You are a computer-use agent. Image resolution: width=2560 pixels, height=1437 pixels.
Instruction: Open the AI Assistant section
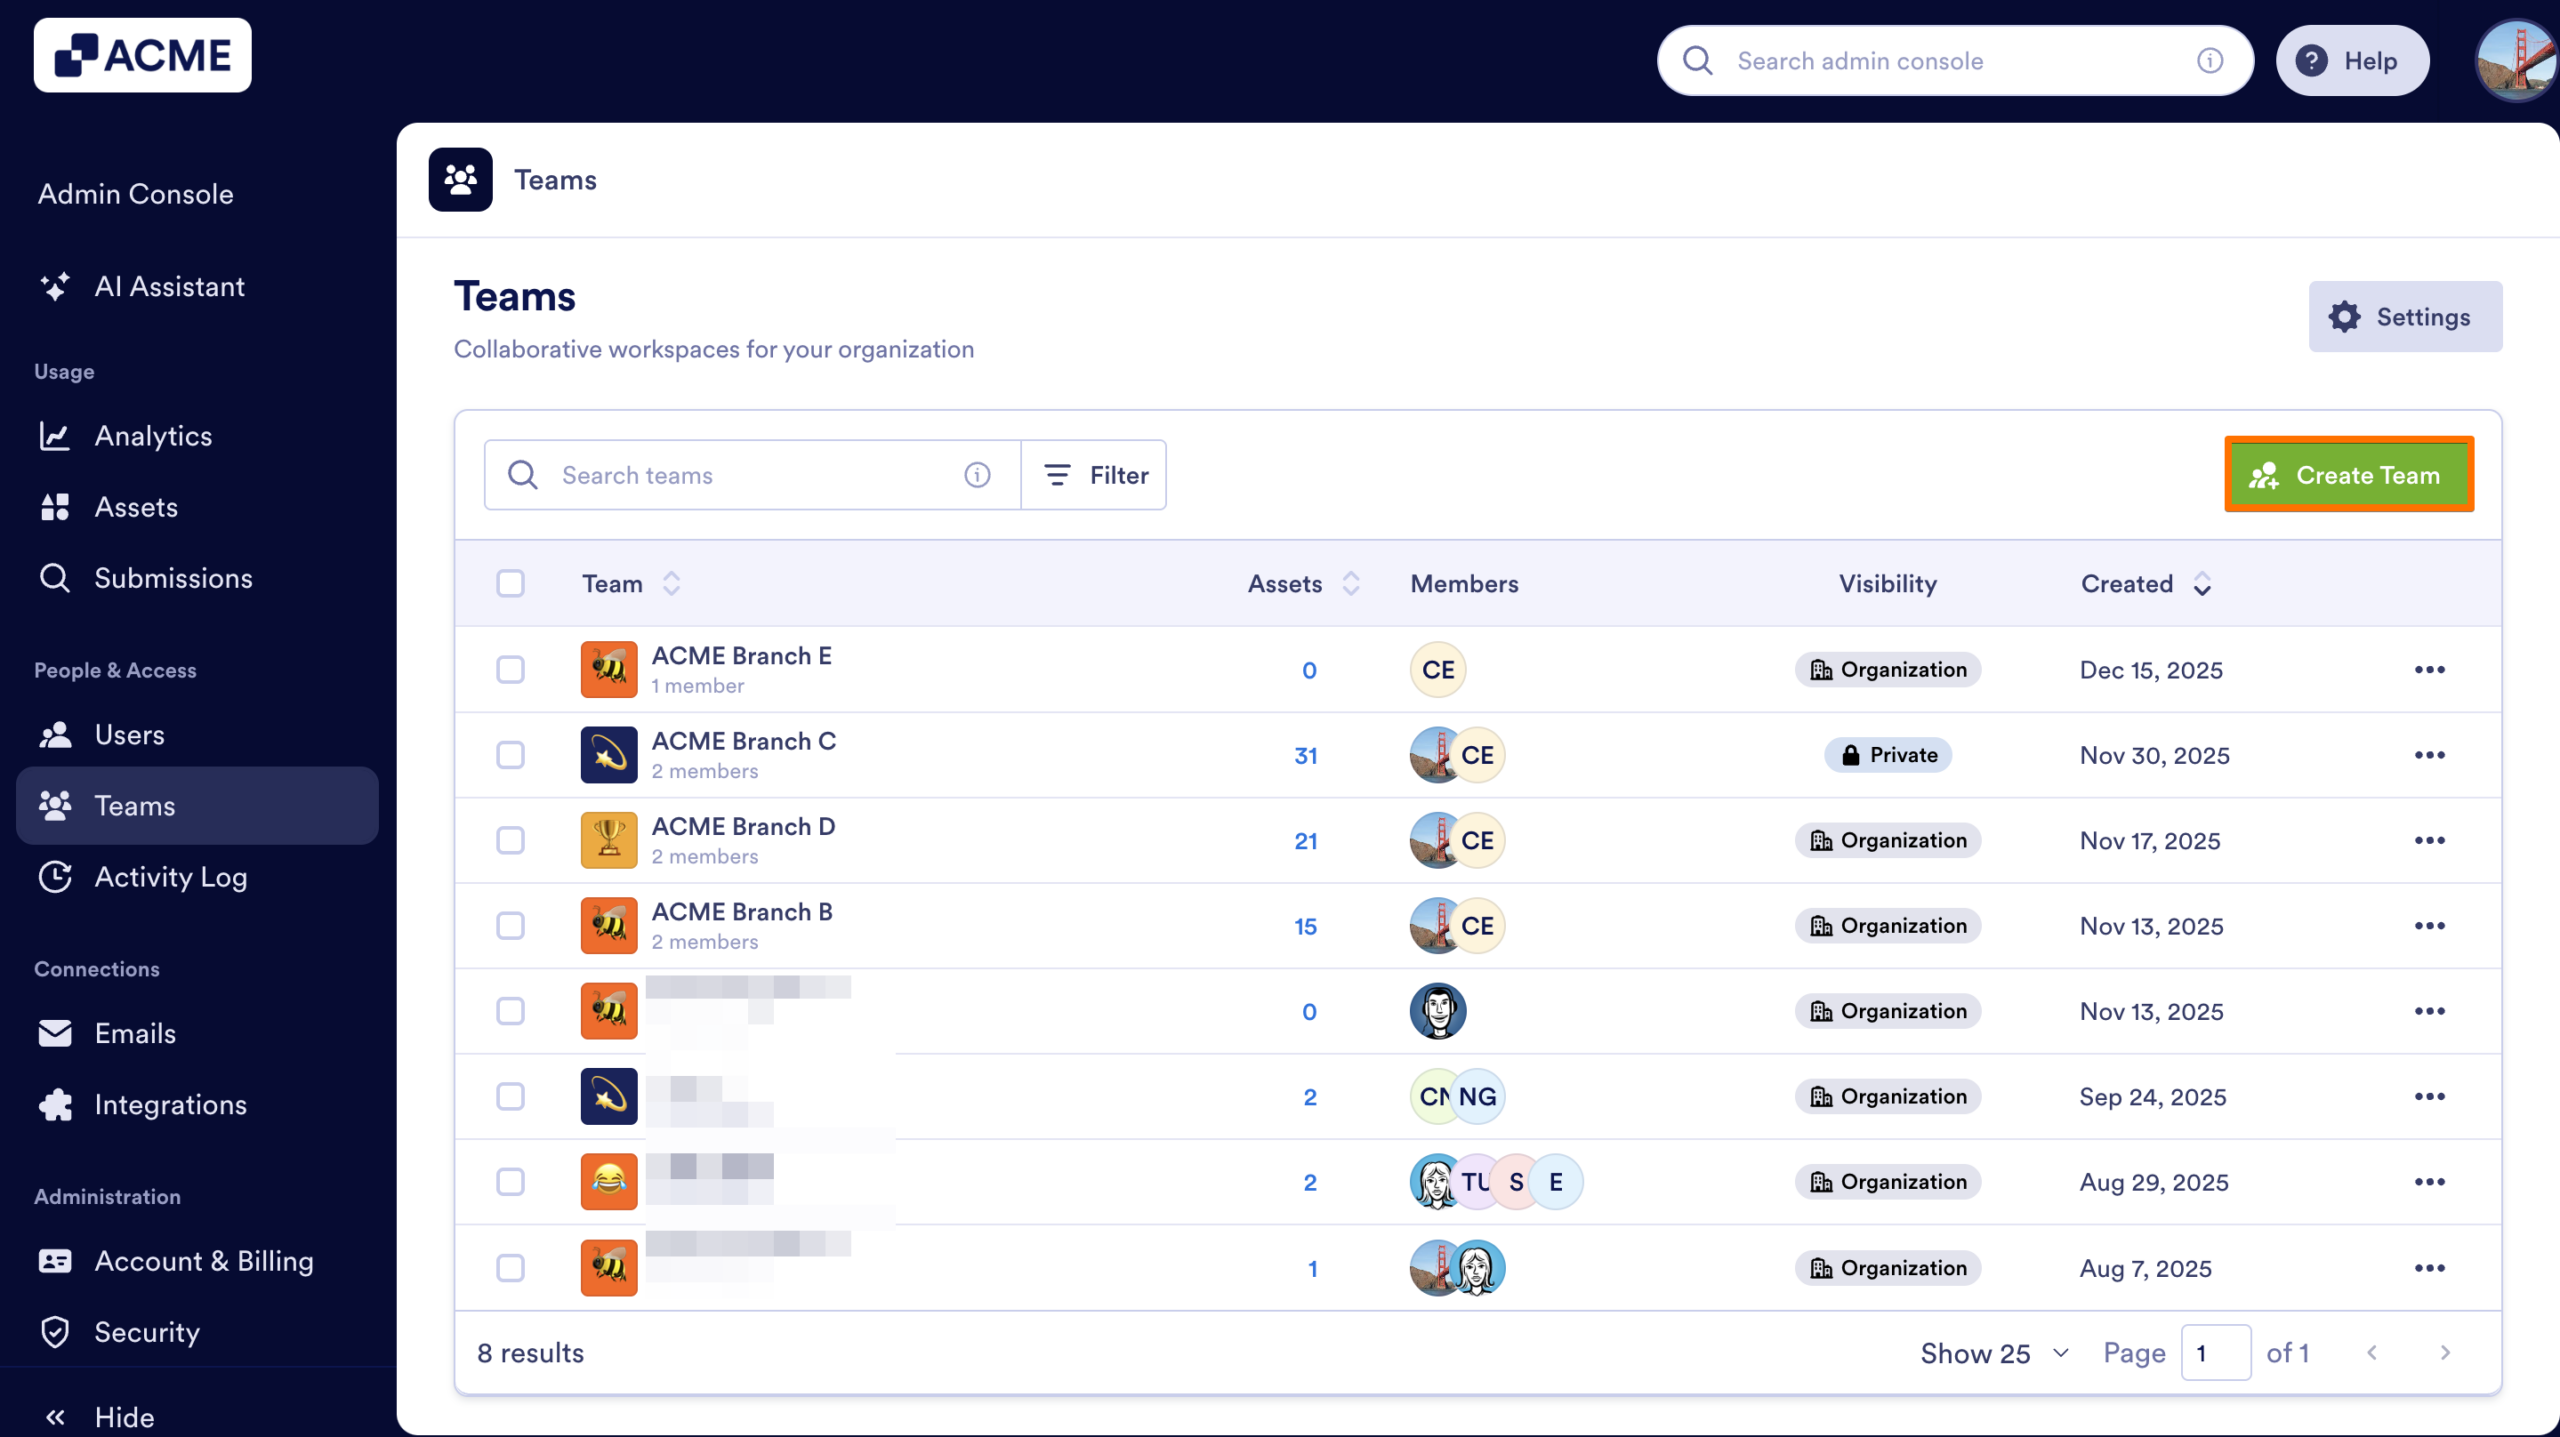[x=168, y=287]
